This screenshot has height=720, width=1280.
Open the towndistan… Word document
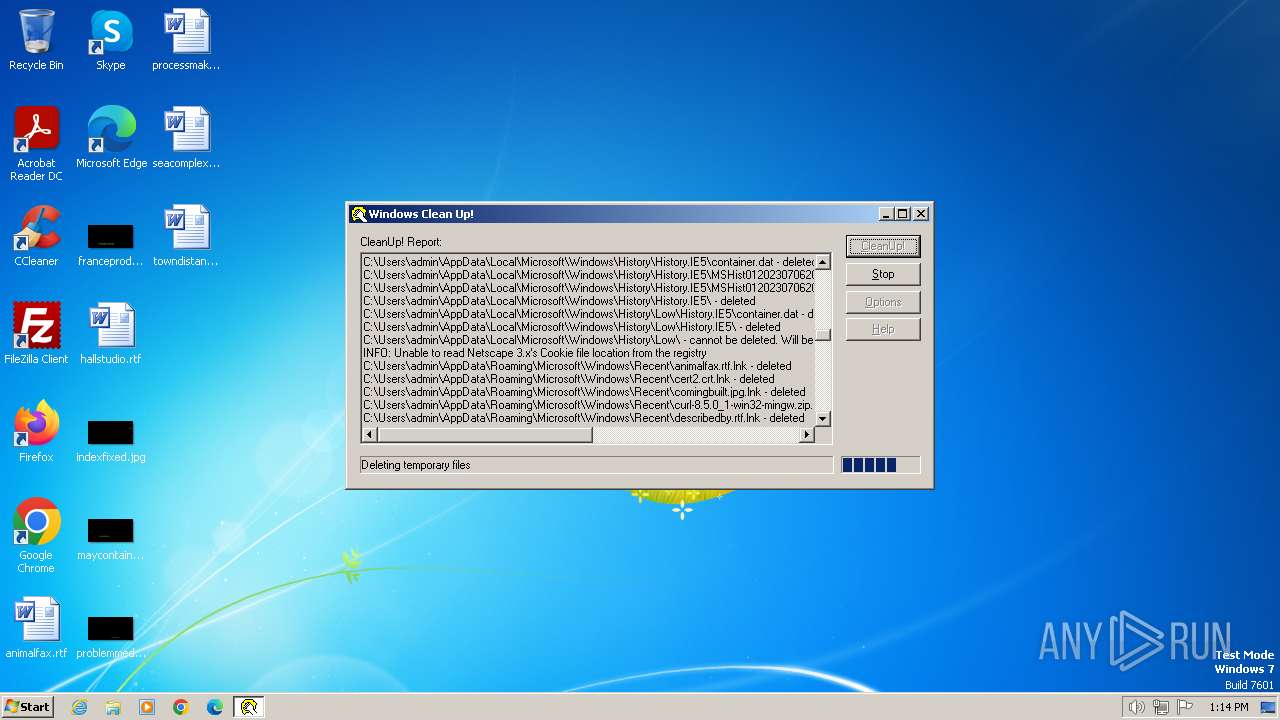pos(186,236)
